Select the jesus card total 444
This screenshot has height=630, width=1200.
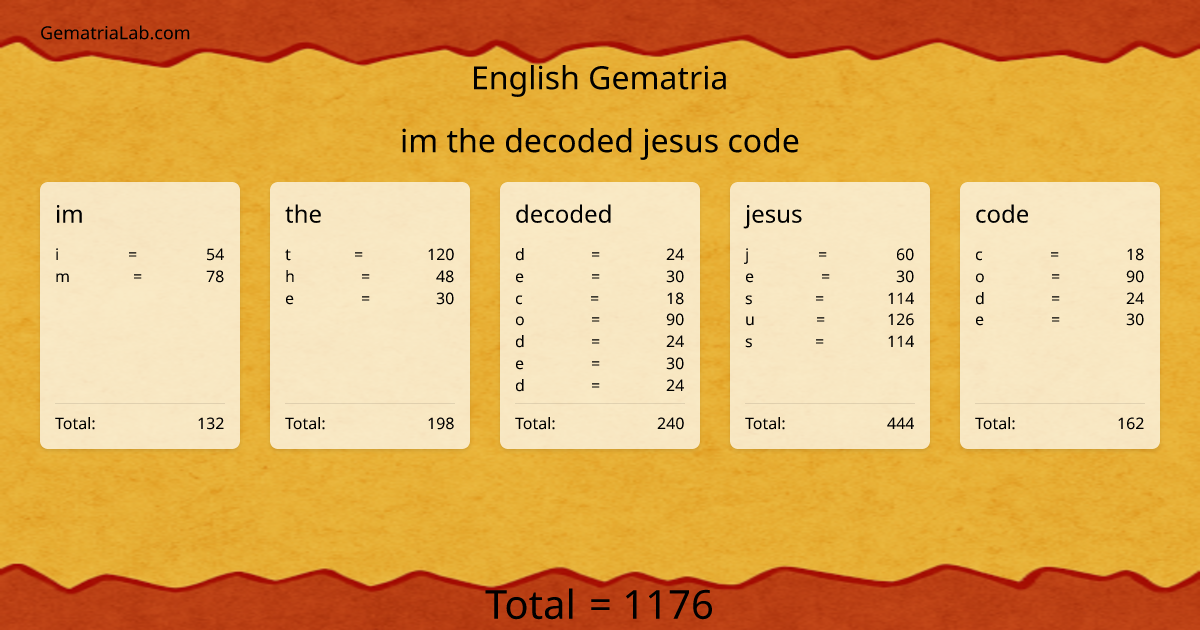point(901,423)
